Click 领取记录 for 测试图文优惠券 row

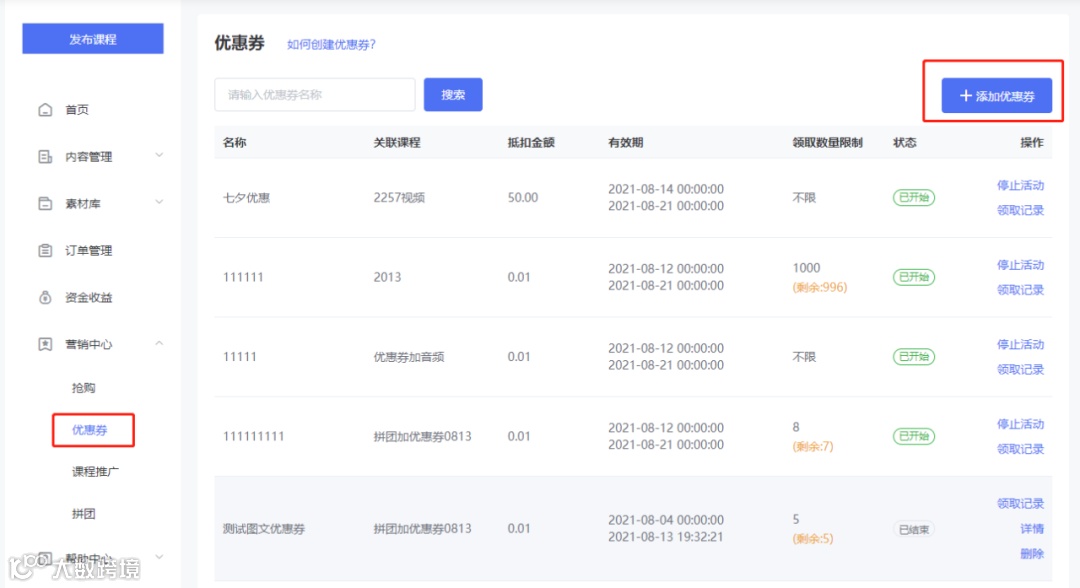1020,503
